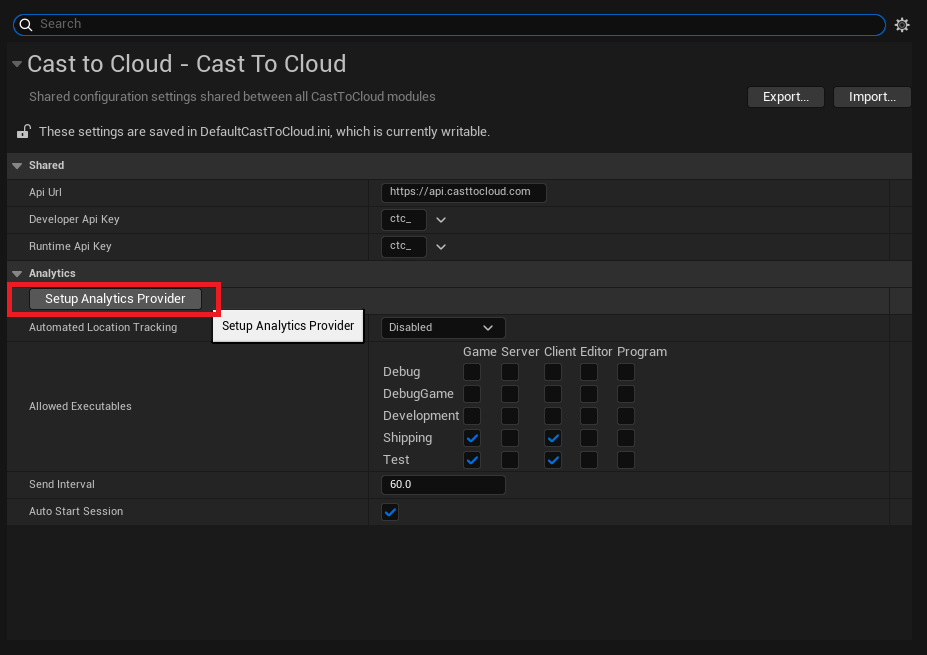Open the settings gear icon
927x655 pixels.
pos(902,25)
